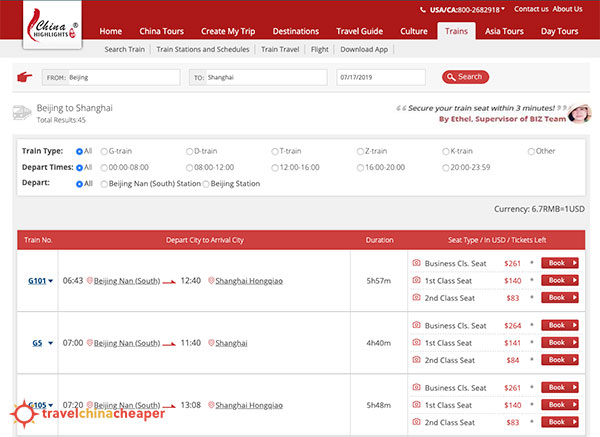This screenshot has height=437, width=600.
Task: Click Contact us link
Action: [531, 9]
